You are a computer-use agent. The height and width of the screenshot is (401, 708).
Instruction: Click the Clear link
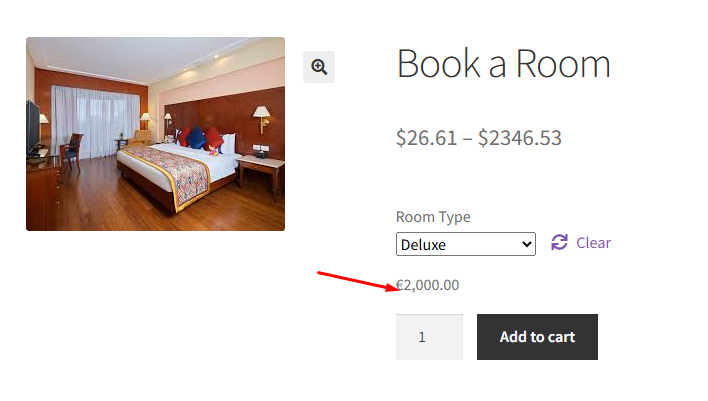point(593,242)
